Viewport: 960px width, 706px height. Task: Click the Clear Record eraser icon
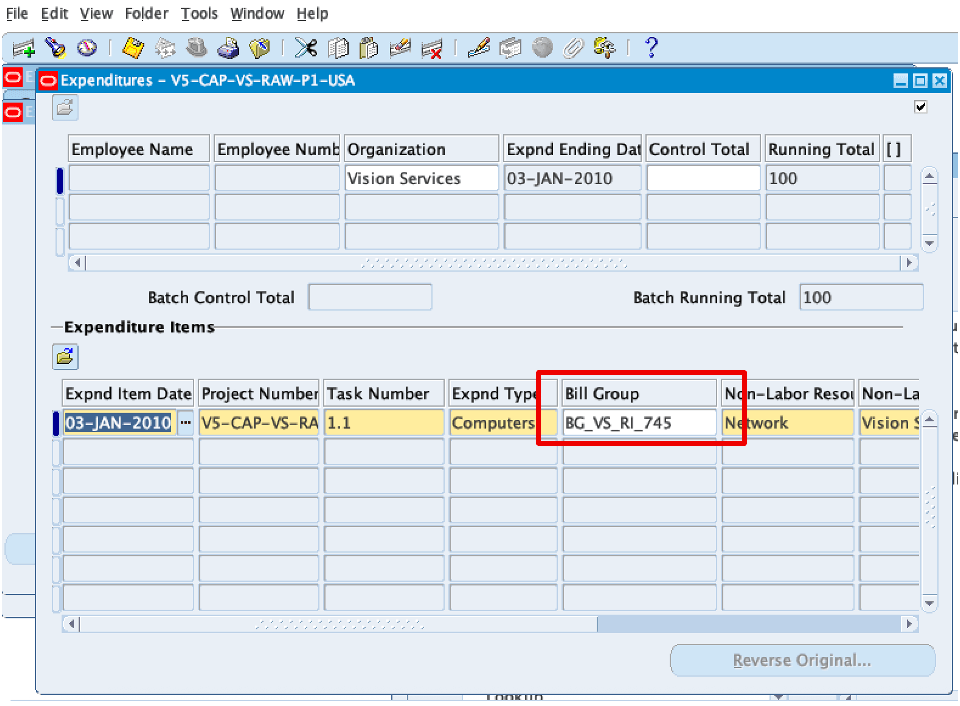[400, 48]
